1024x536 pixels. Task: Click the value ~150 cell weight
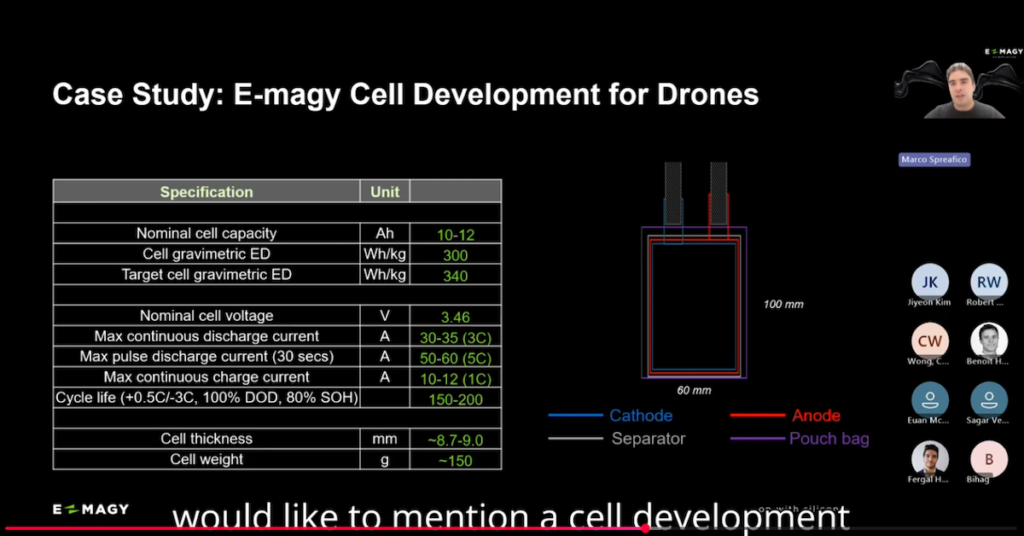pos(455,461)
